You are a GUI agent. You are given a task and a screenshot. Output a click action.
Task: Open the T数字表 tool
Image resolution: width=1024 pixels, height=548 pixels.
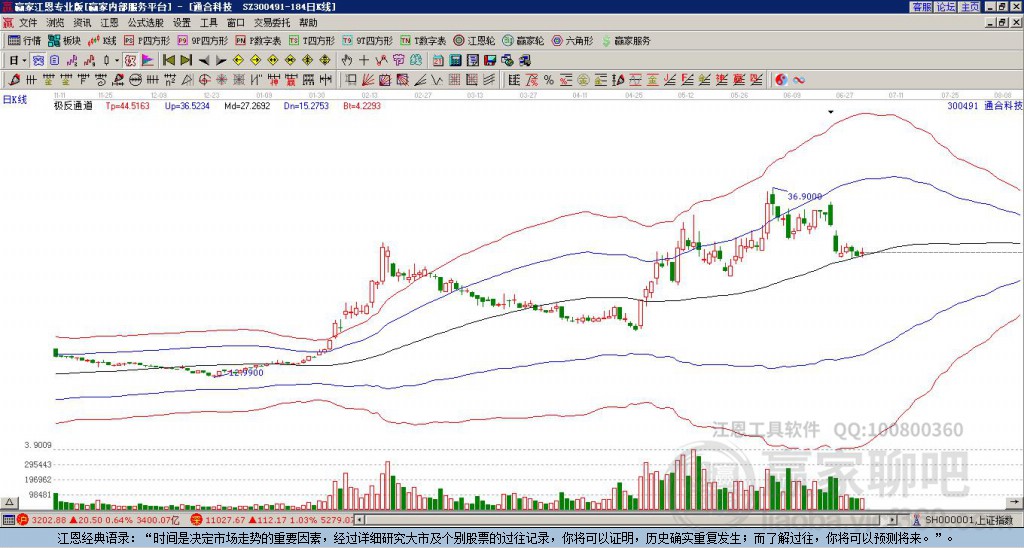click(423, 40)
